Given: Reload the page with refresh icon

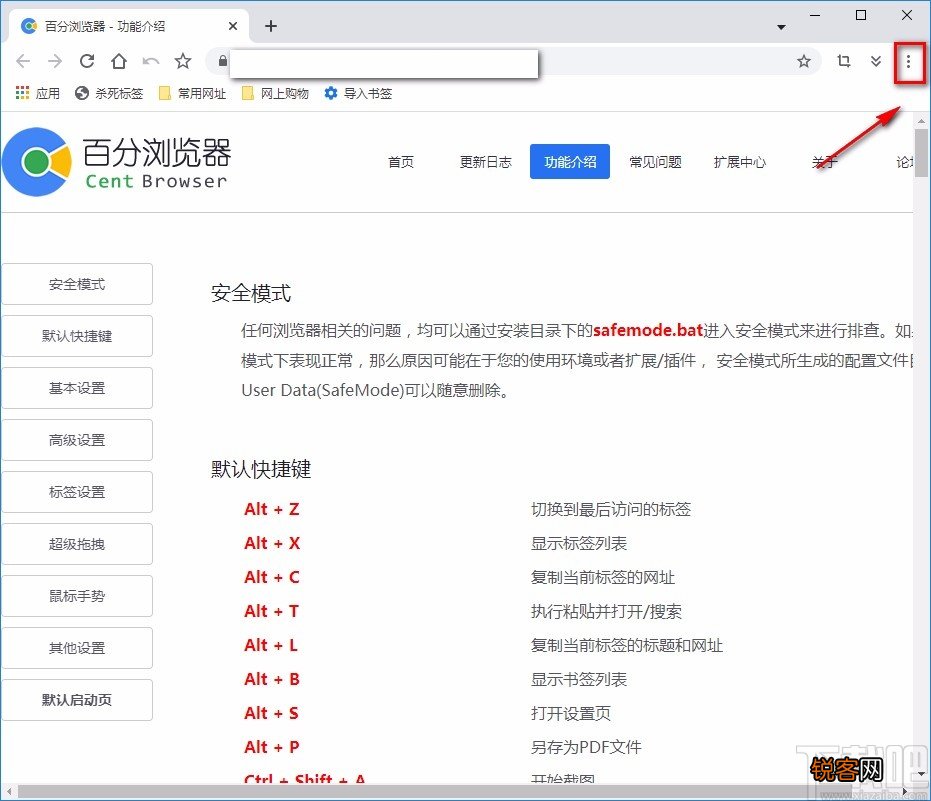Looking at the screenshot, I should pyautogui.click(x=87, y=61).
